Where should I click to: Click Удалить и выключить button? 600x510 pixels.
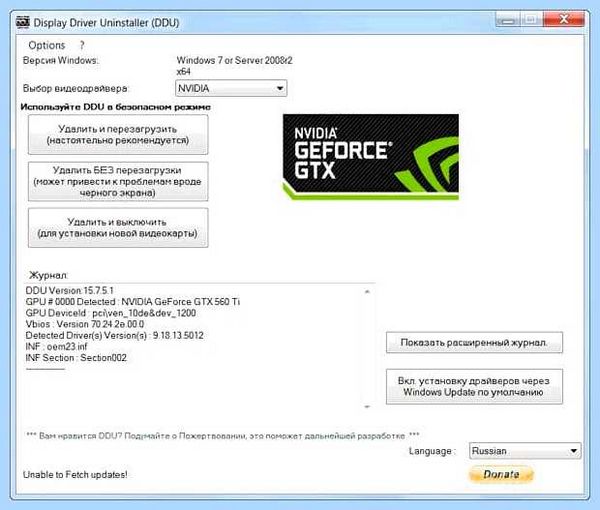click(x=118, y=228)
